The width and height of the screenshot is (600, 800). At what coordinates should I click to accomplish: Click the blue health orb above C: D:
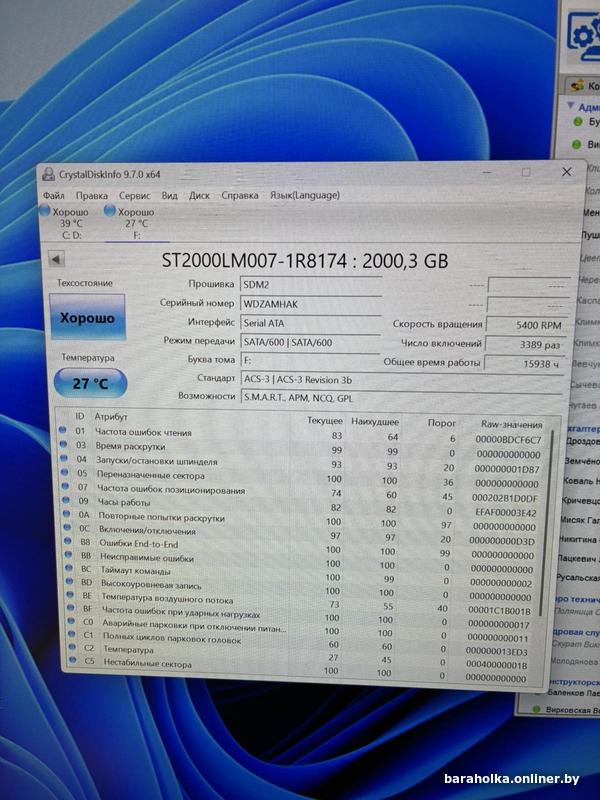click(45, 211)
